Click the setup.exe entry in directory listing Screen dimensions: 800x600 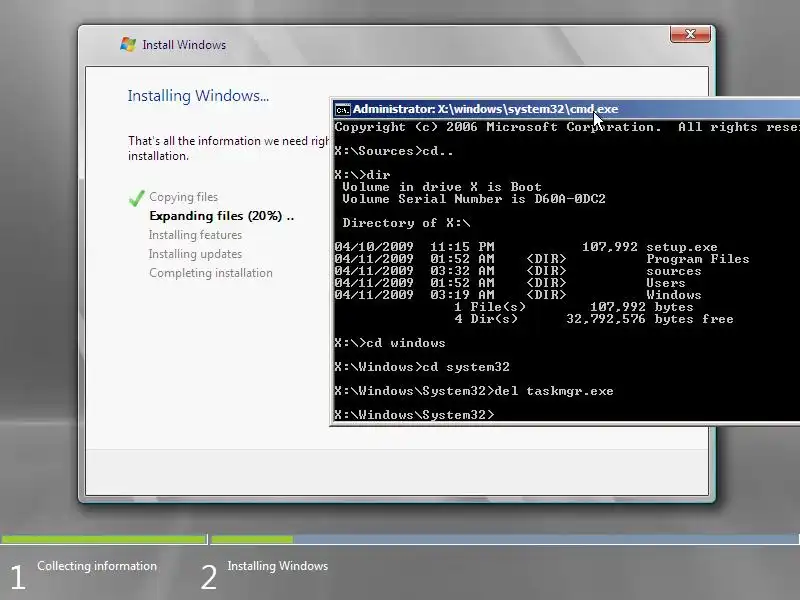[x=526, y=247]
